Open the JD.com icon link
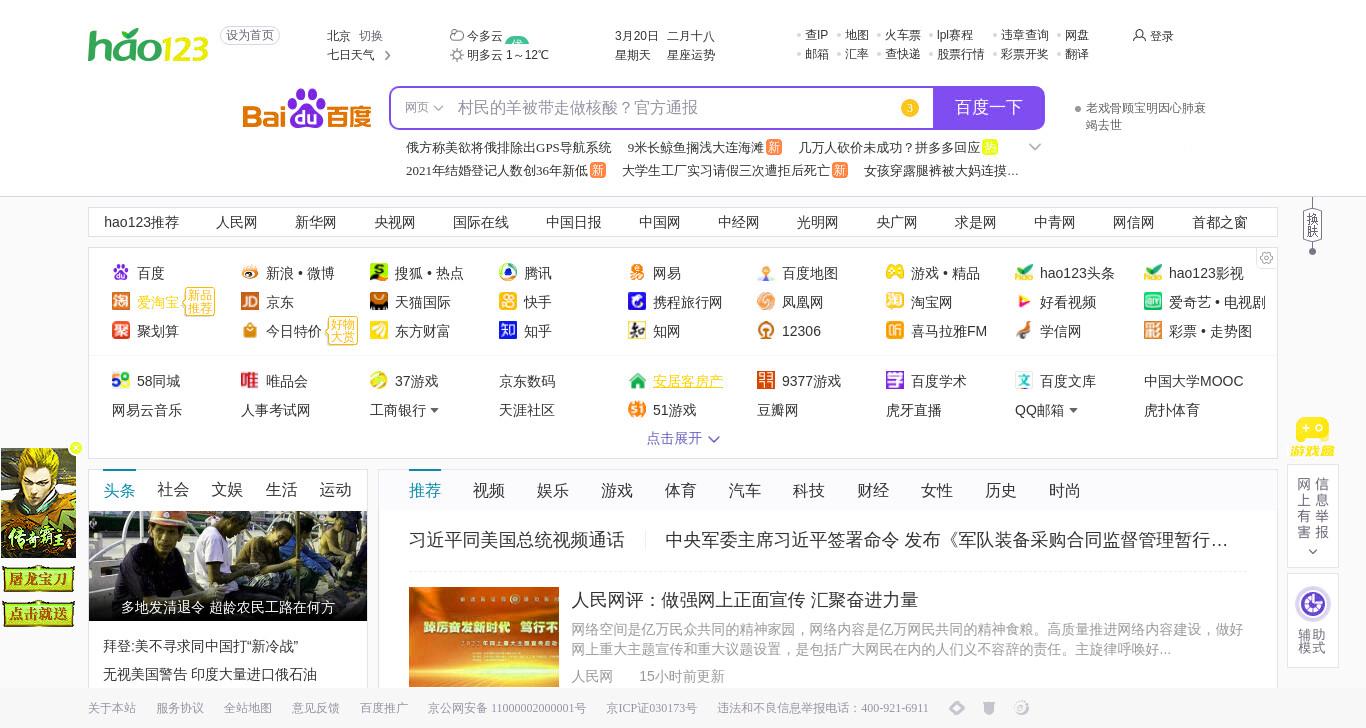The width and height of the screenshot is (1366, 728). pos(250,301)
